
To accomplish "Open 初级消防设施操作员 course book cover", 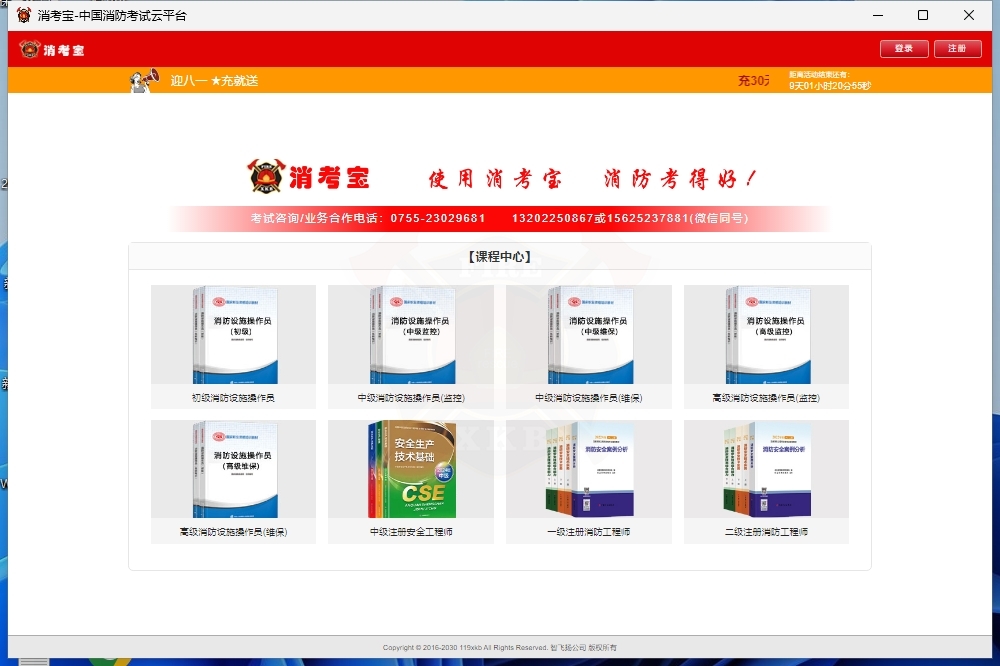I will tap(233, 335).
